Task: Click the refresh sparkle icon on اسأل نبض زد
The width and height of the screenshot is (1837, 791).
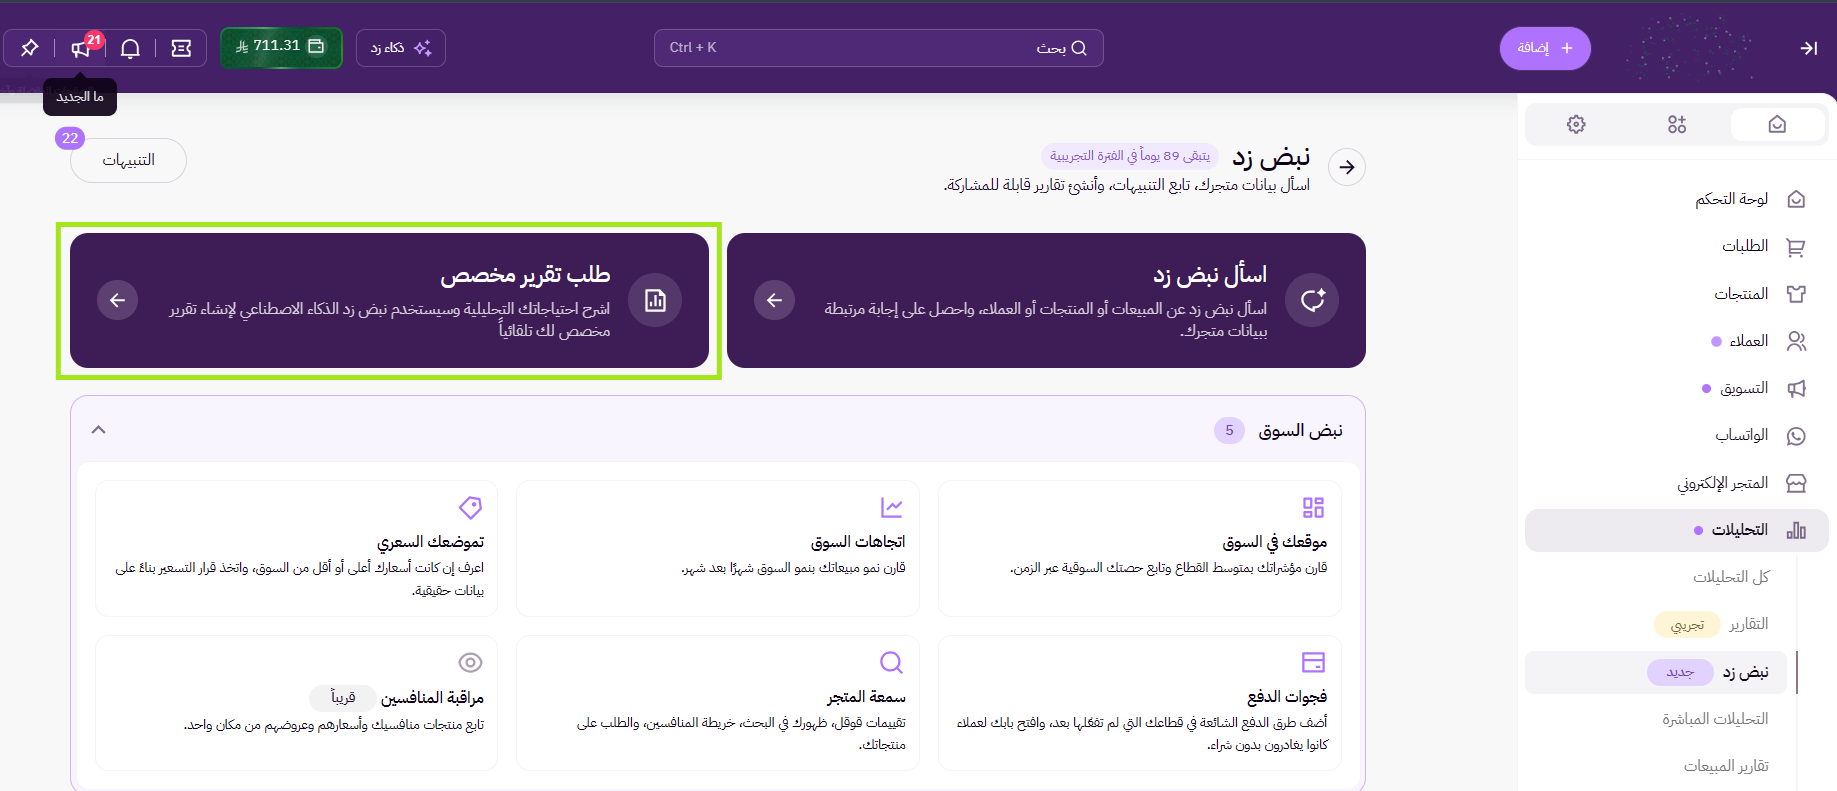Action: pyautogui.click(x=1312, y=300)
